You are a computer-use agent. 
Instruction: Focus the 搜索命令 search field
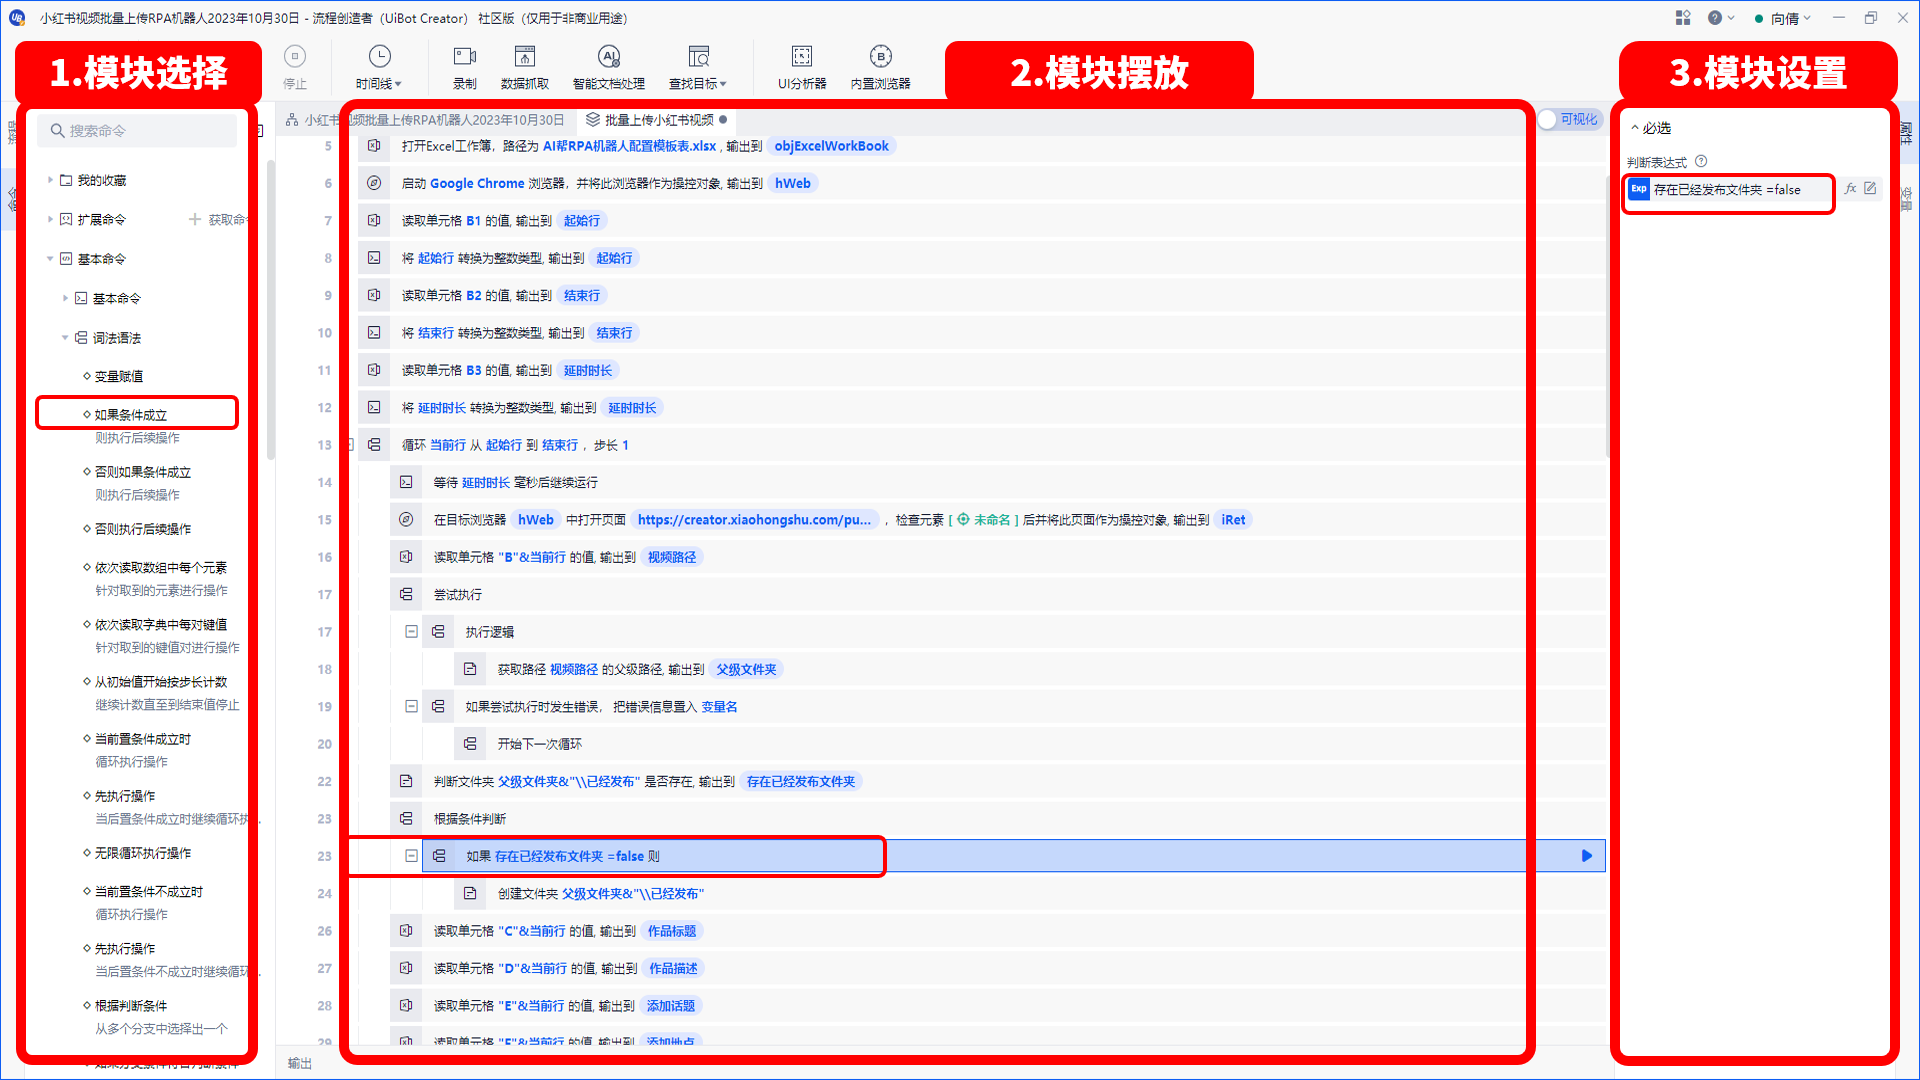tap(138, 131)
